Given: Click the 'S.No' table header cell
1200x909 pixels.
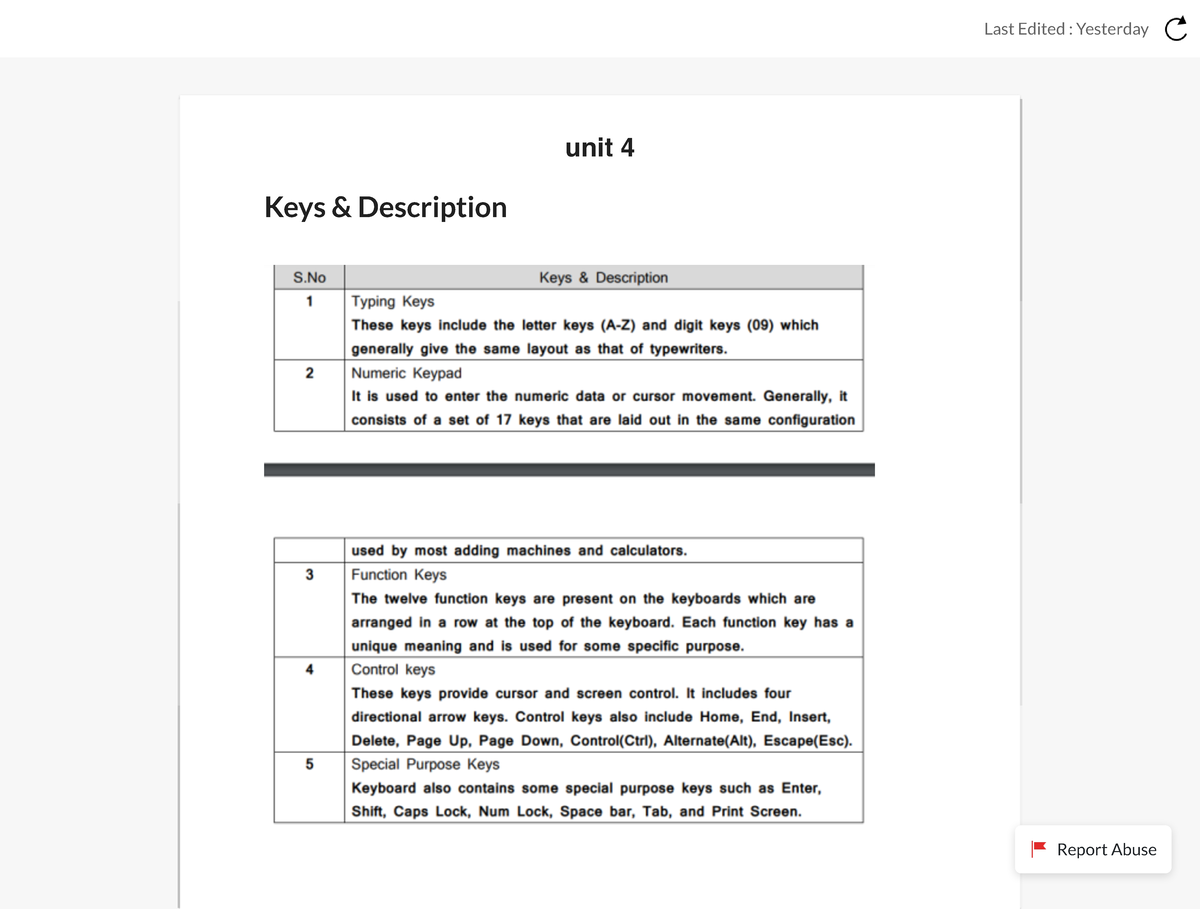Looking at the screenshot, I should [309, 277].
